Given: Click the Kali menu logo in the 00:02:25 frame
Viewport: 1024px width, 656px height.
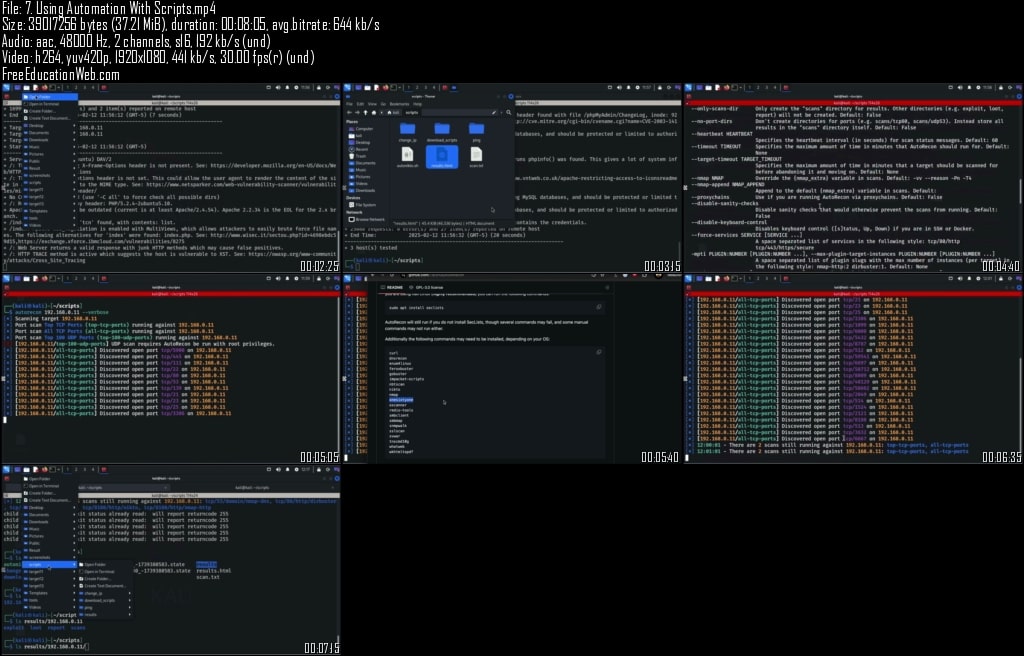Looking at the screenshot, I should (x=6, y=88).
